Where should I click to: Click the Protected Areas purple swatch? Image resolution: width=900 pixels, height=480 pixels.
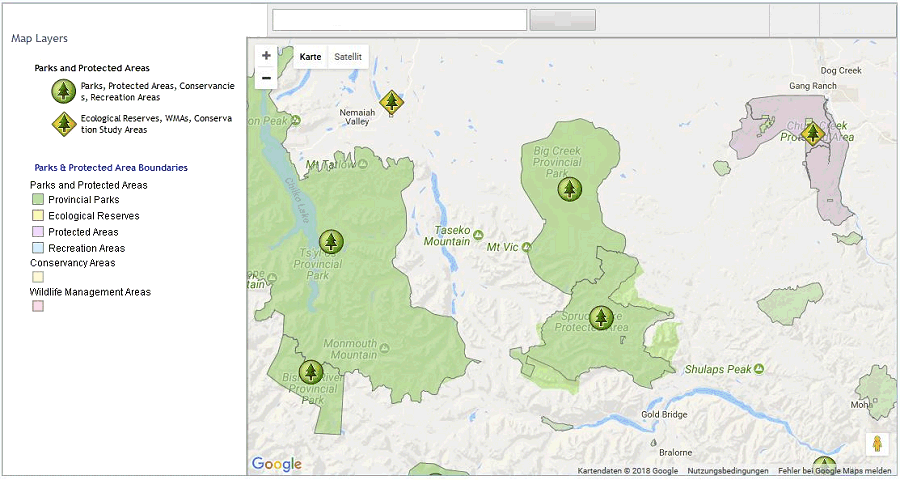click(x=38, y=232)
